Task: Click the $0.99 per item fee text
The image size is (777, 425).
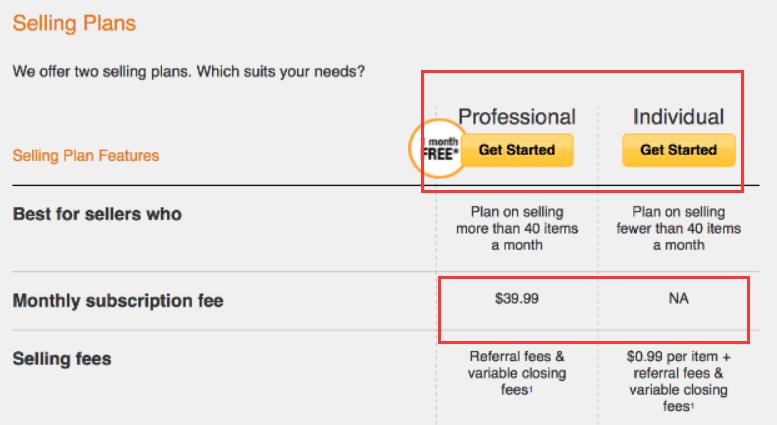Action: (678, 356)
